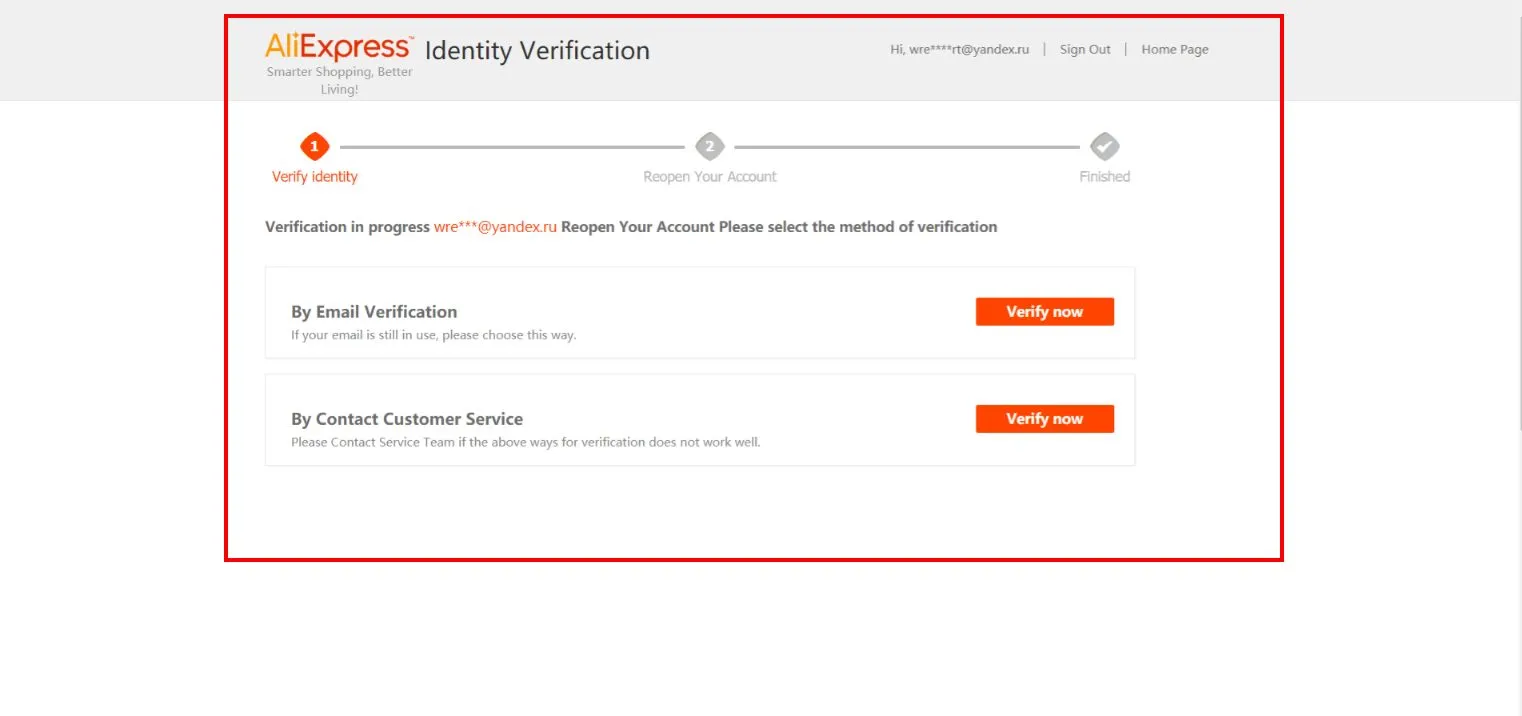Click the AliExpress logo
The image size is (1522, 716).
click(339, 47)
